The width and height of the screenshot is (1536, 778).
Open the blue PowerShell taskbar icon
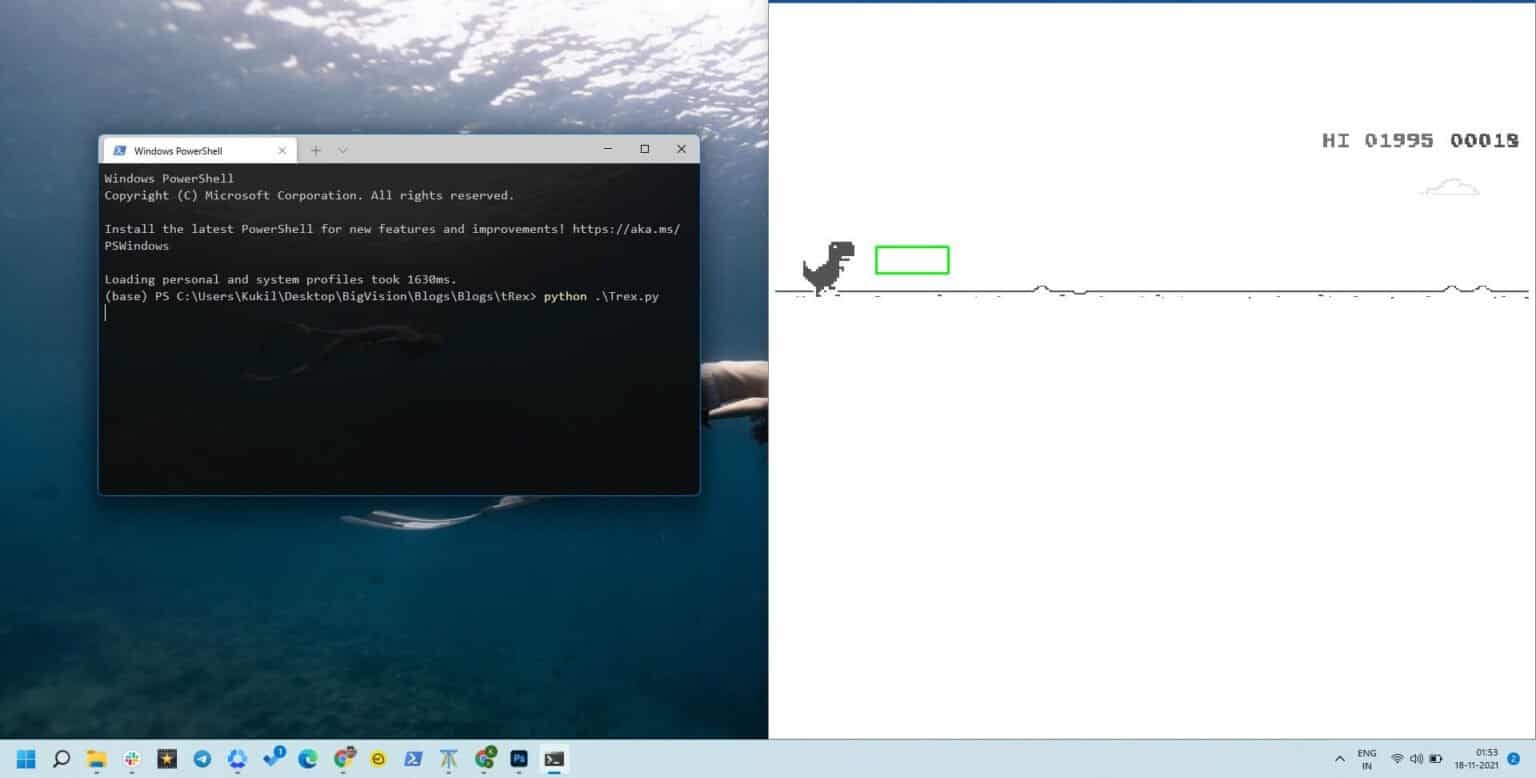click(413, 759)
